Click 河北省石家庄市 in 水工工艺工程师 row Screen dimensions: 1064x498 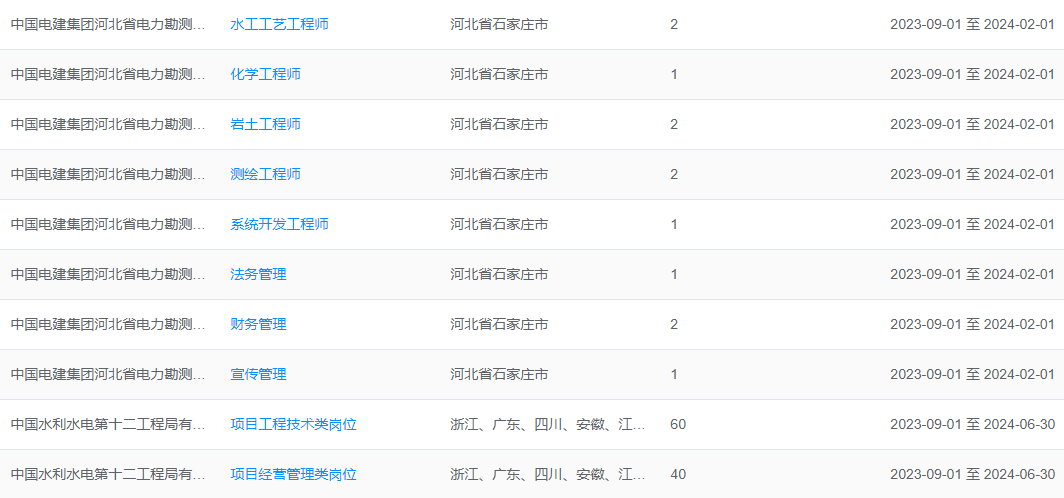pos(499,24)
